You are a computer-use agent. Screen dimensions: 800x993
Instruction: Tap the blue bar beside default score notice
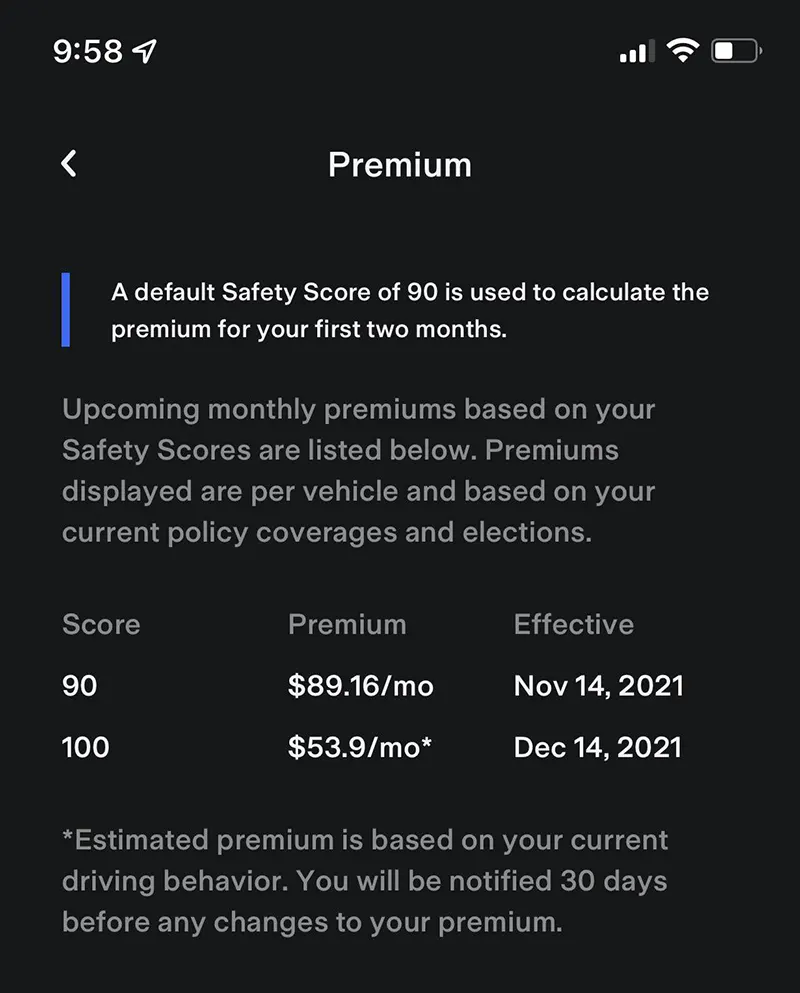66,310
